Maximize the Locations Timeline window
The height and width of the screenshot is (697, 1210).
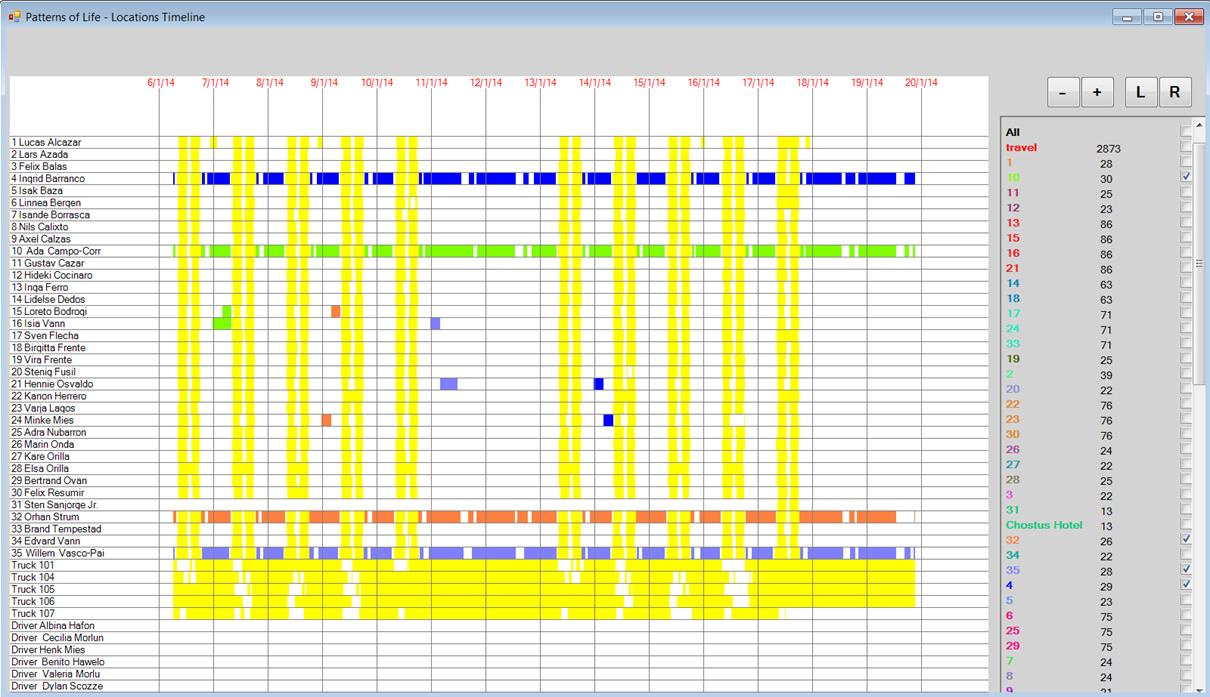1159,17
